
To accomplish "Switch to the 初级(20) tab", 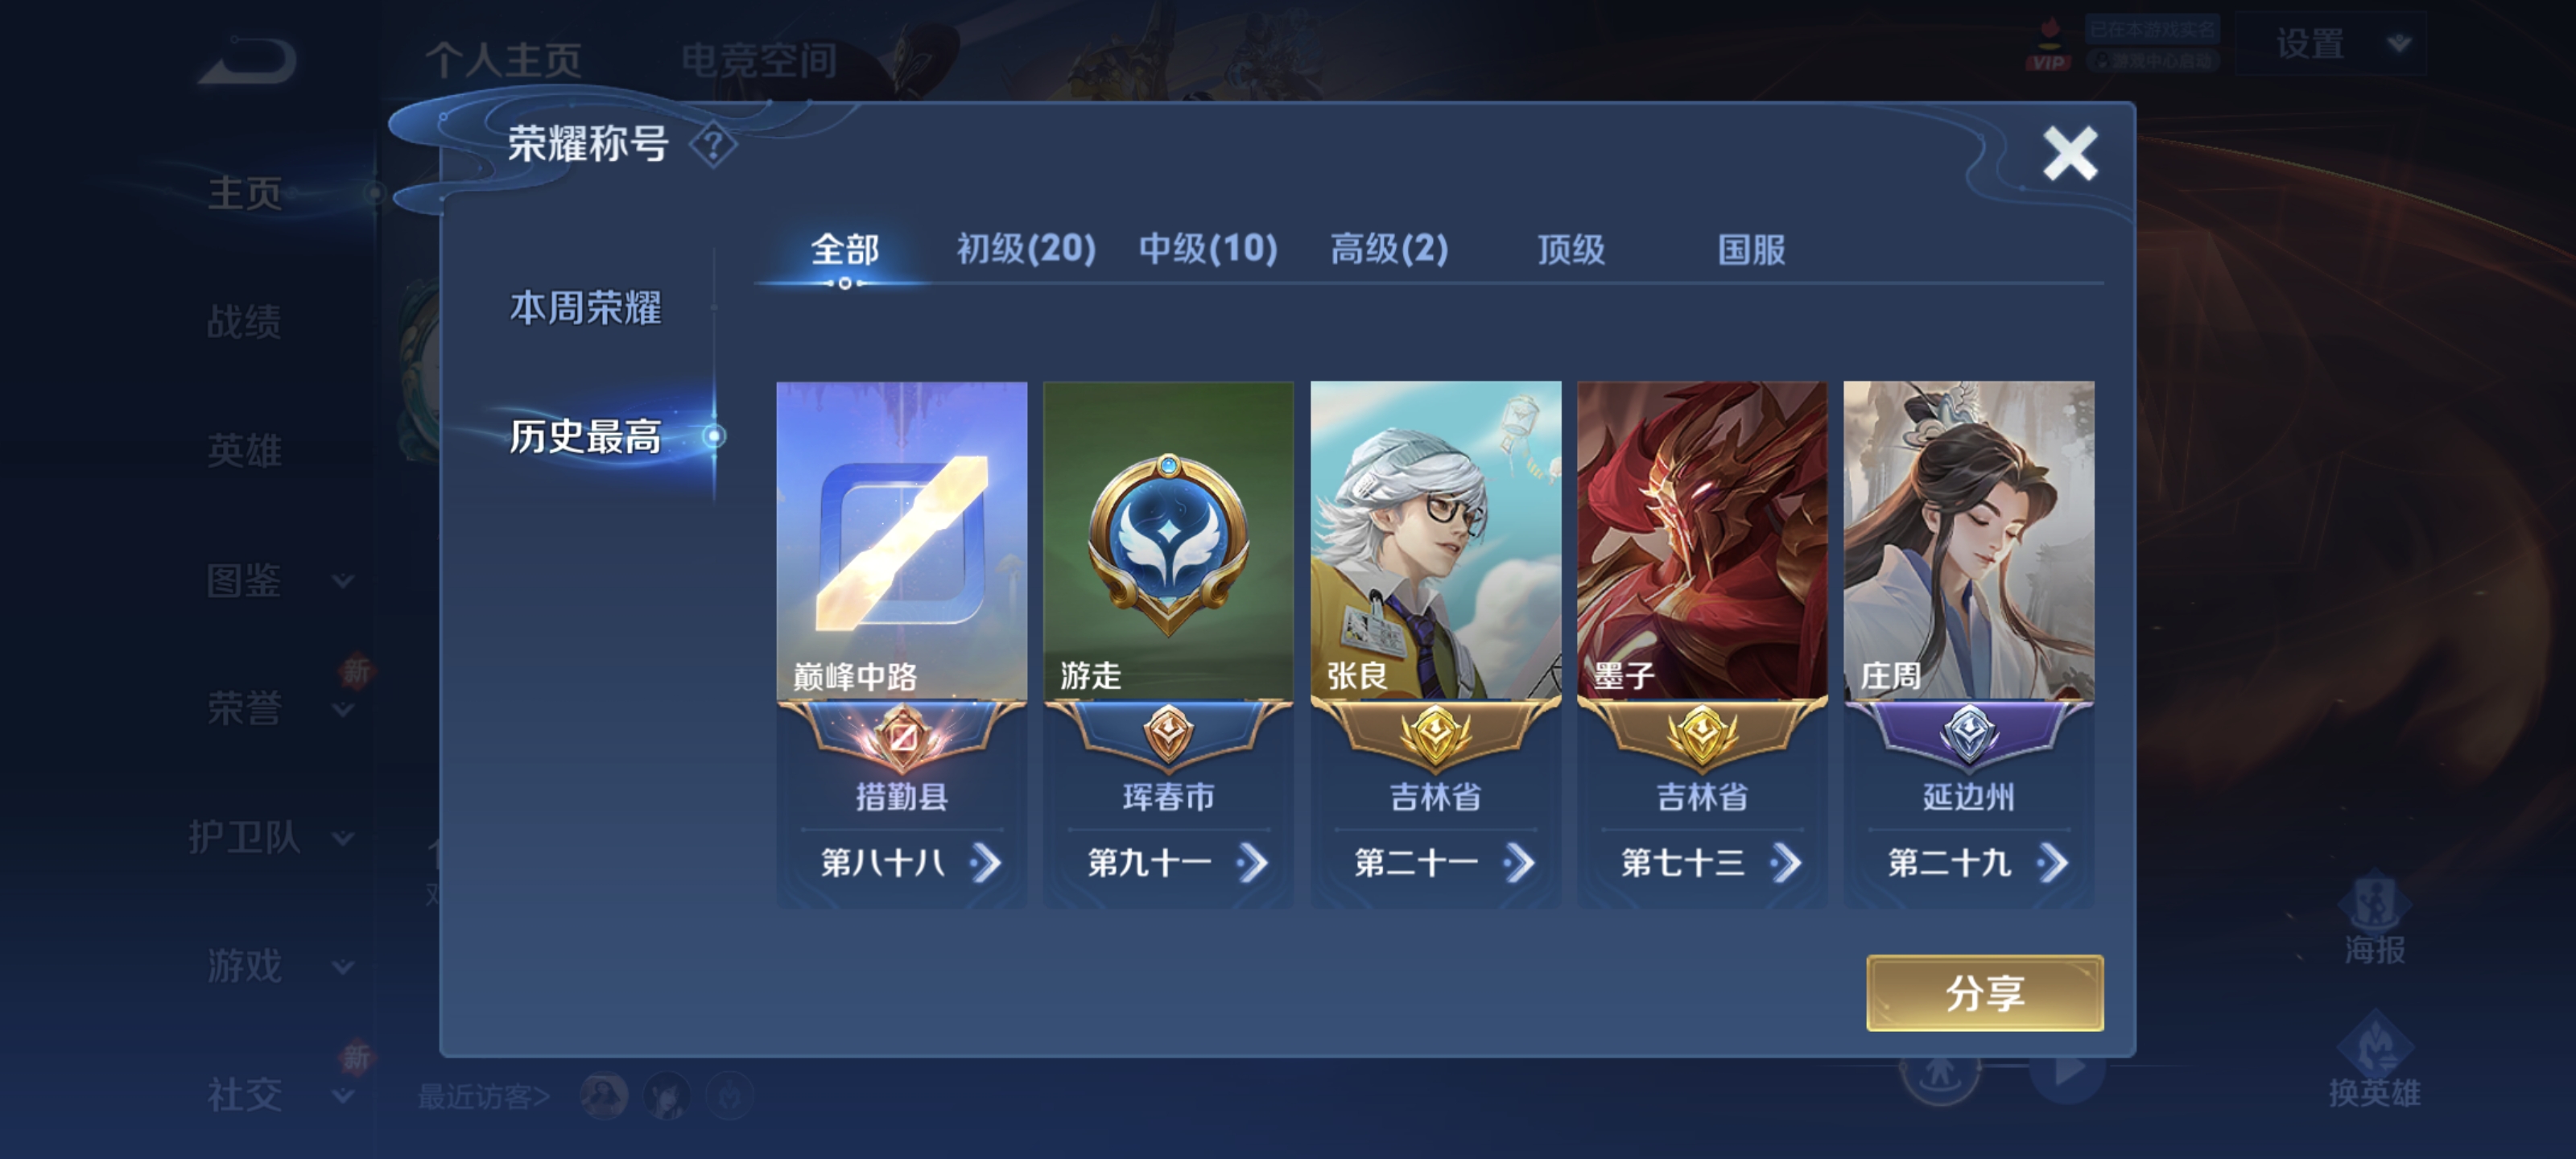I will (x=1026, y=249).
